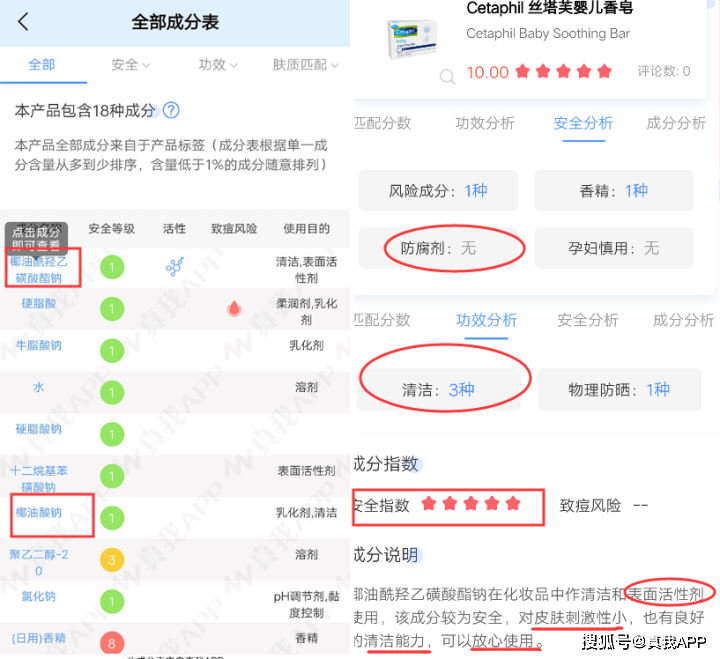
Task: Switch to 安全分析 tab in upper panel
Action: point(583,123)
